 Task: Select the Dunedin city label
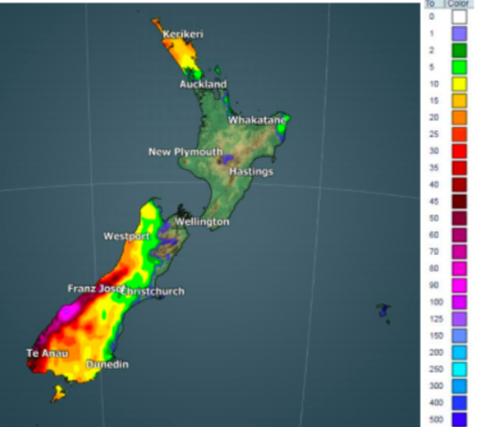(108, 364)
